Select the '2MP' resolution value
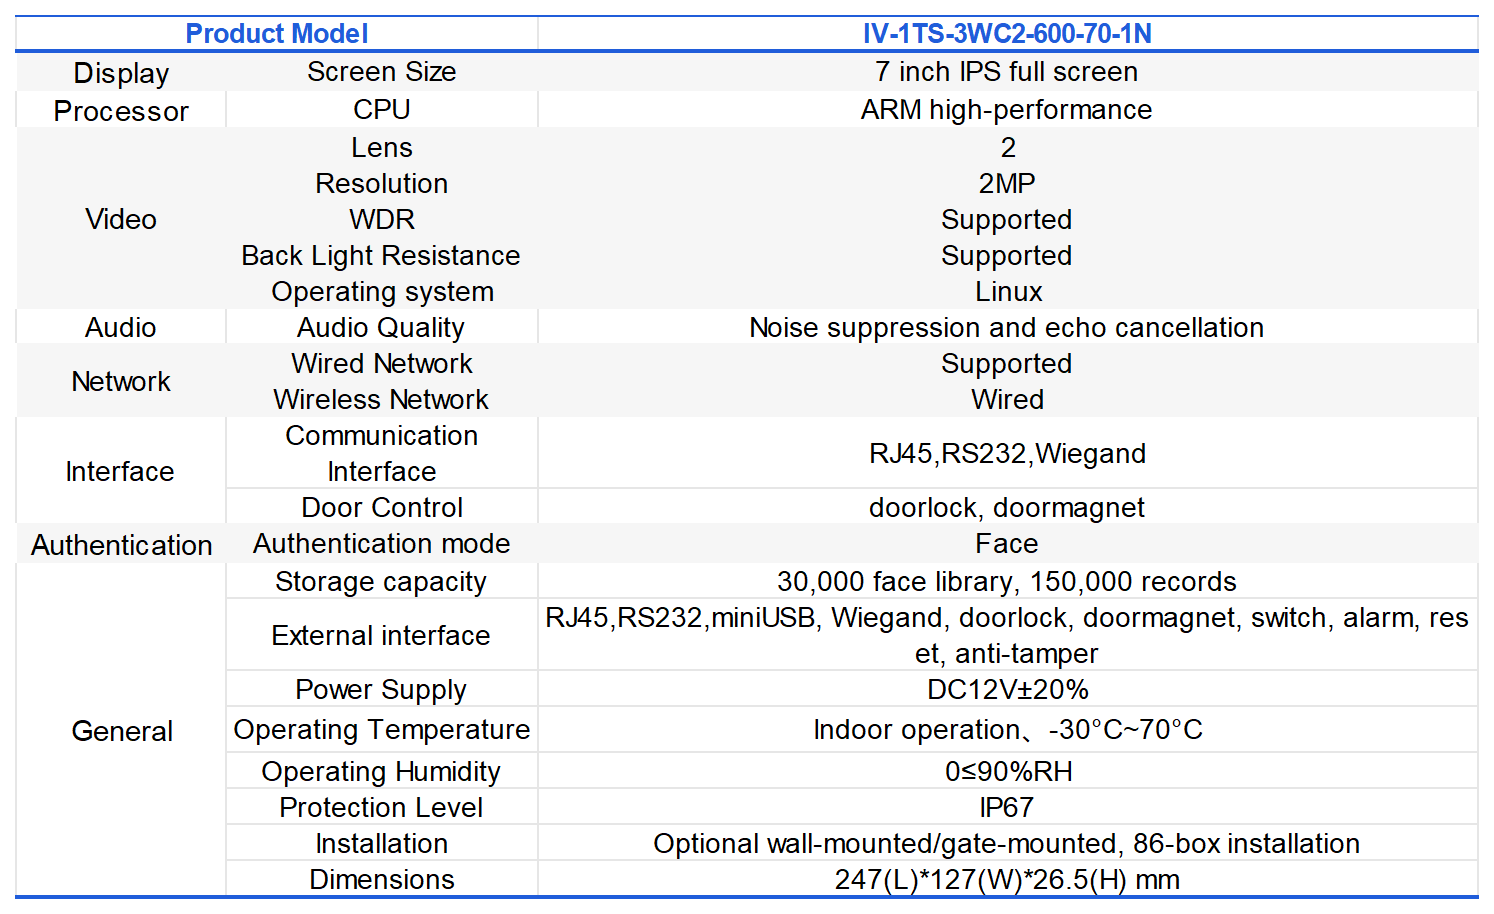The height and width of the screenshot is (914, 1494). (x=1007, y=184)
